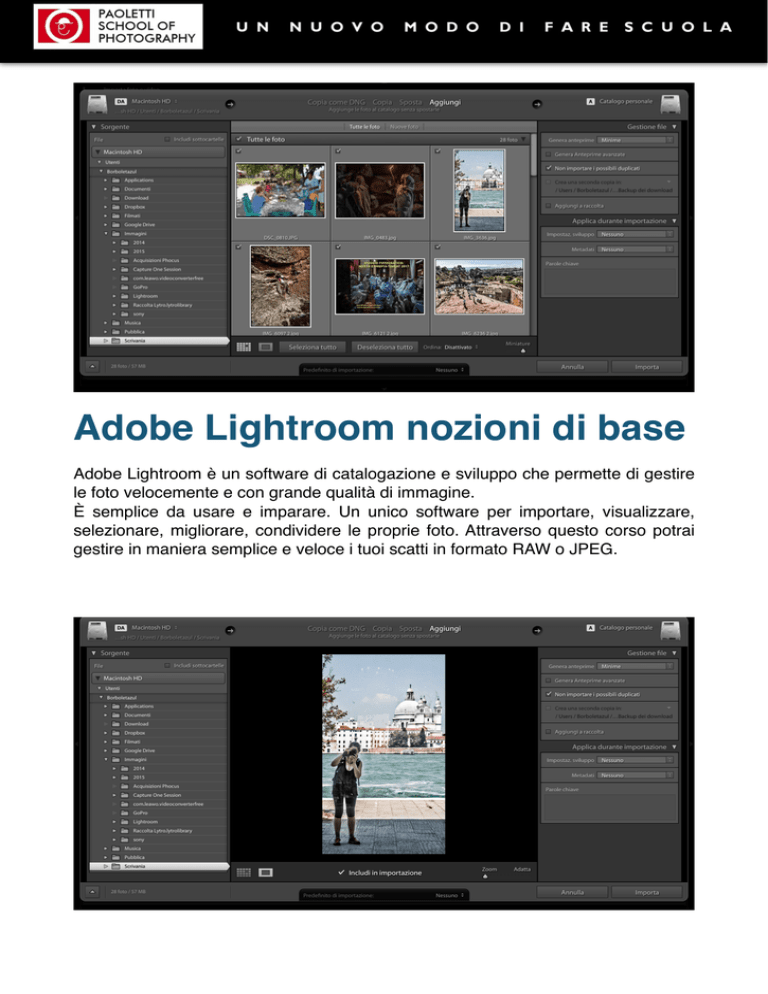This screenshot has height=994, width=768.
Task: Switch to the 'Tutte le foto' filter tab
Action: click(x=364, y=127)
